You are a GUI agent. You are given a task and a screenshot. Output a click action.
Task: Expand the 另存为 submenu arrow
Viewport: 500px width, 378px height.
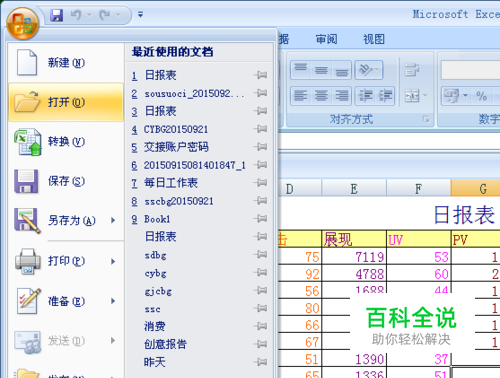[113, 220]
